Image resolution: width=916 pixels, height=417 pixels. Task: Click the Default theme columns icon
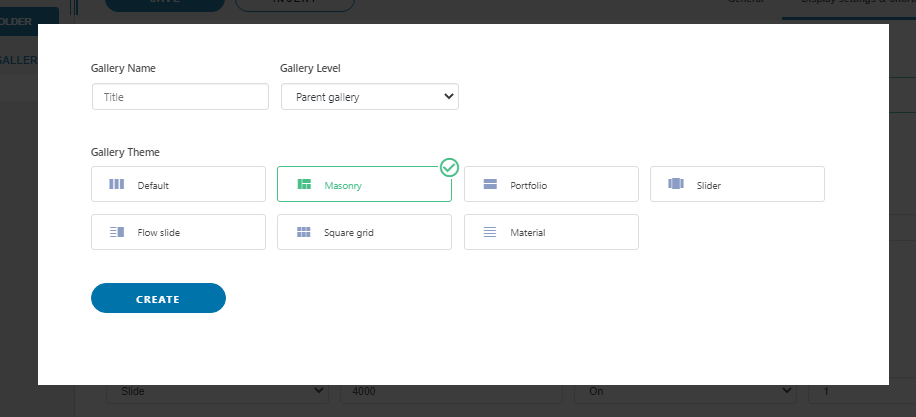117,185
